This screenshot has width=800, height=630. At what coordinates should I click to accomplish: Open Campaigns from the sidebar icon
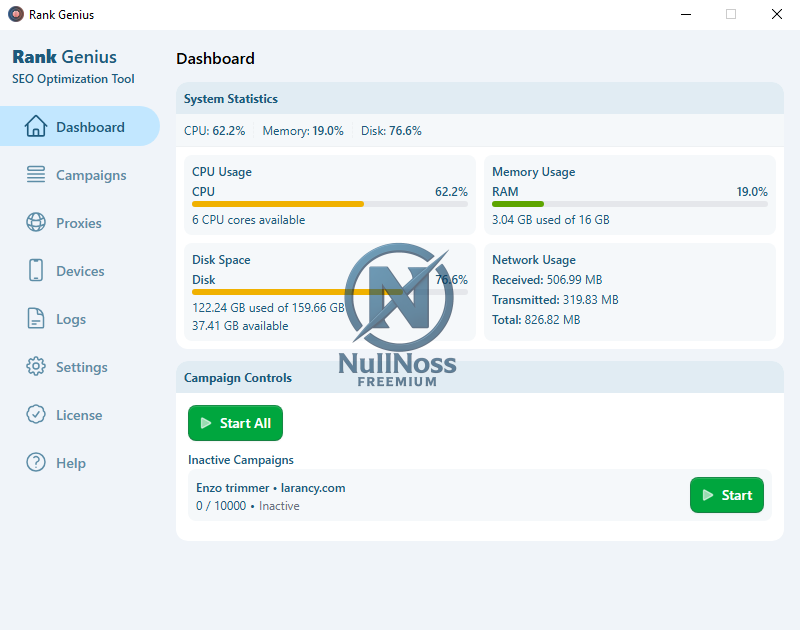tap(35, 175)
